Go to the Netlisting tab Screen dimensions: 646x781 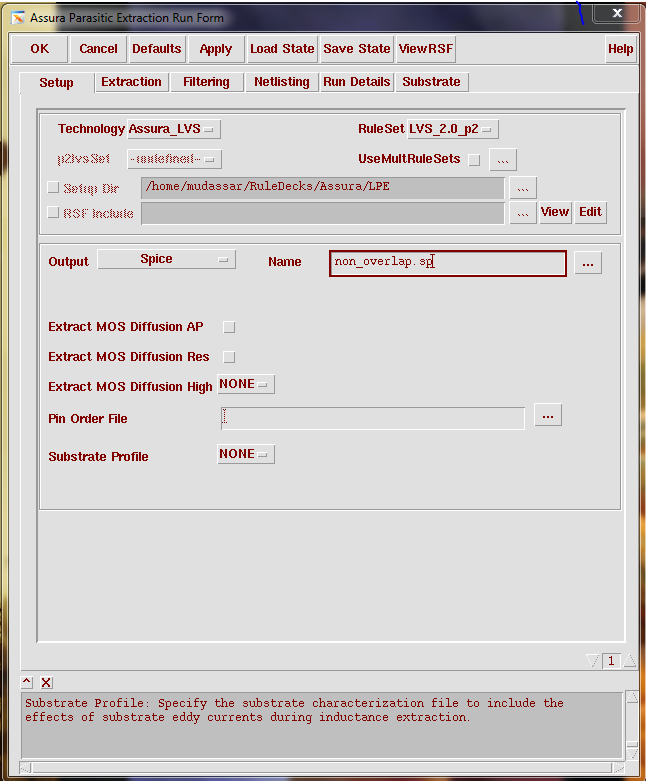point(282,82)
